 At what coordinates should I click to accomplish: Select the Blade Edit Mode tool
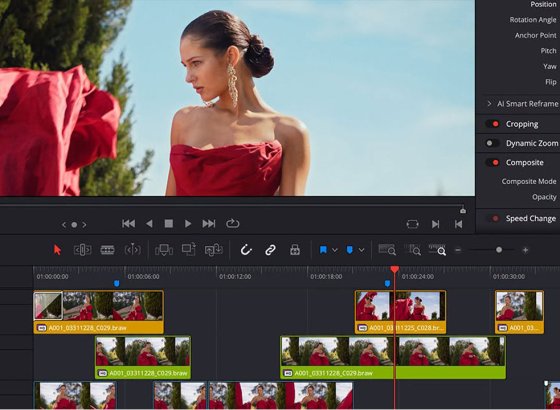point(132,250)
